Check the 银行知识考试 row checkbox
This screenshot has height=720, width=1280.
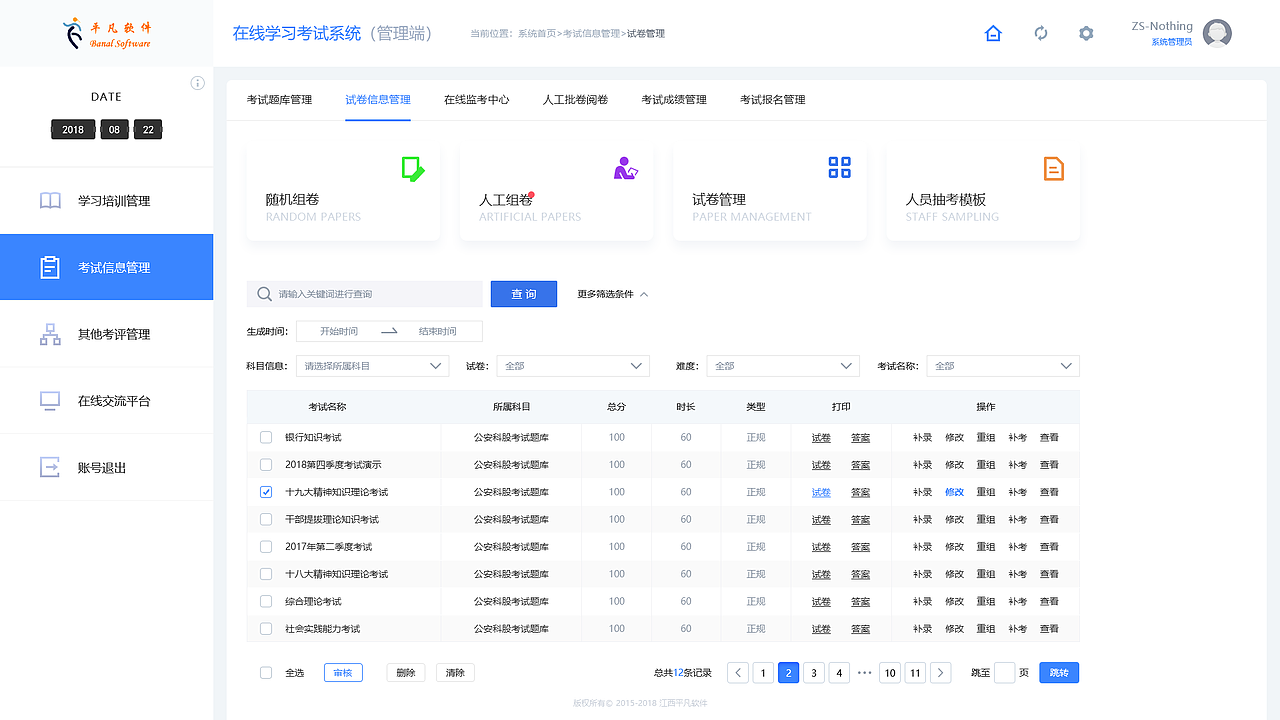coord(265,437)
